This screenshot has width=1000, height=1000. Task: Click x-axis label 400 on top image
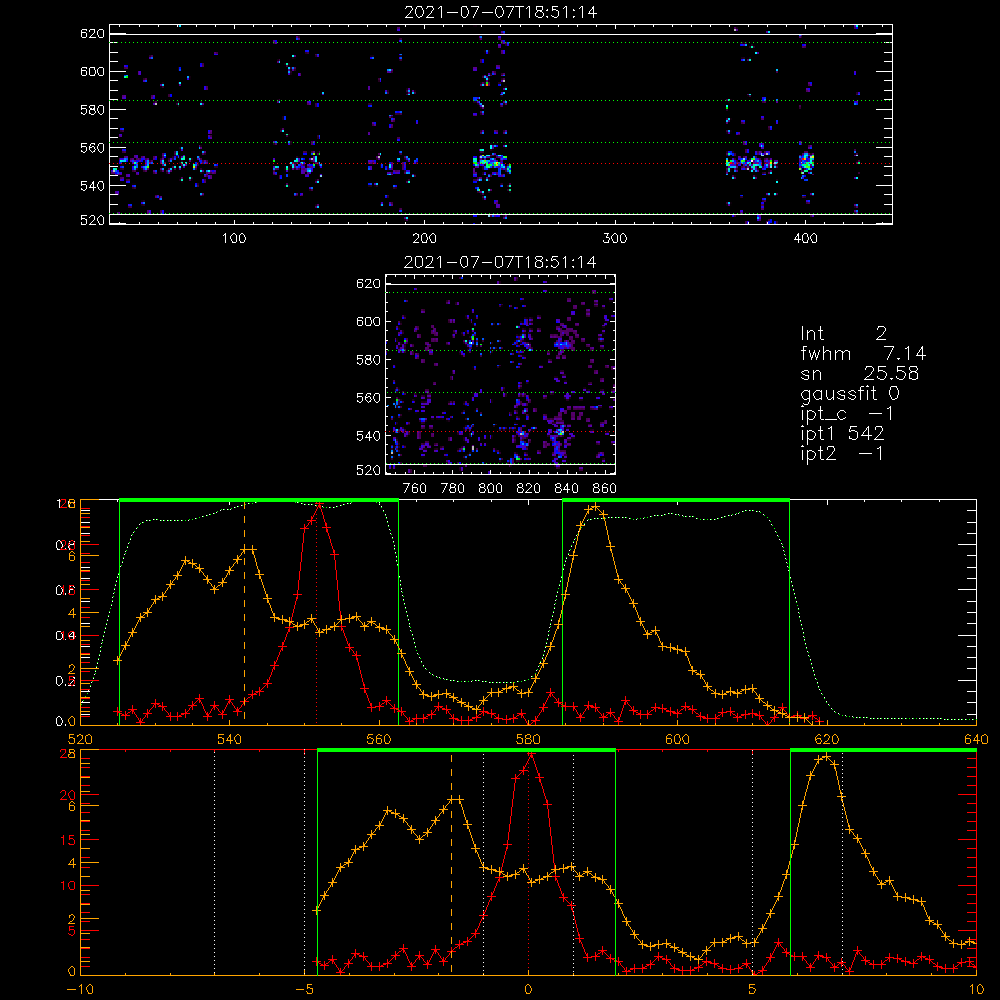tap(805, 239)
